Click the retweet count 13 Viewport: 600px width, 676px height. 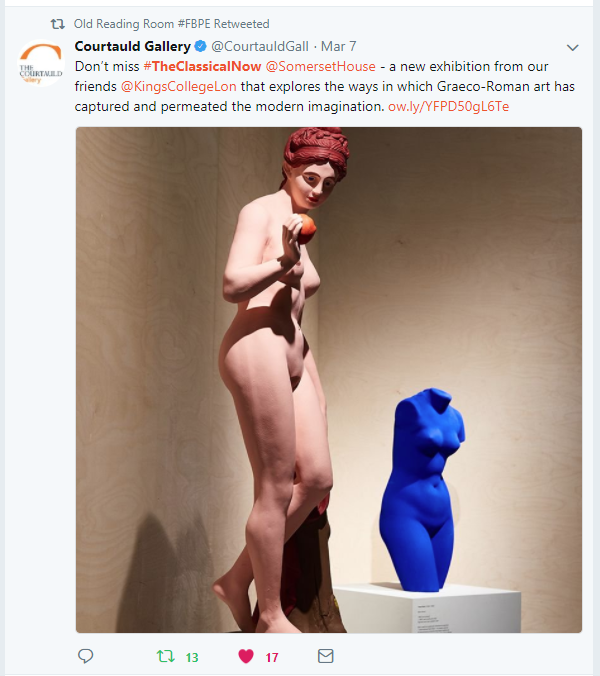click(x=192, y=657)
